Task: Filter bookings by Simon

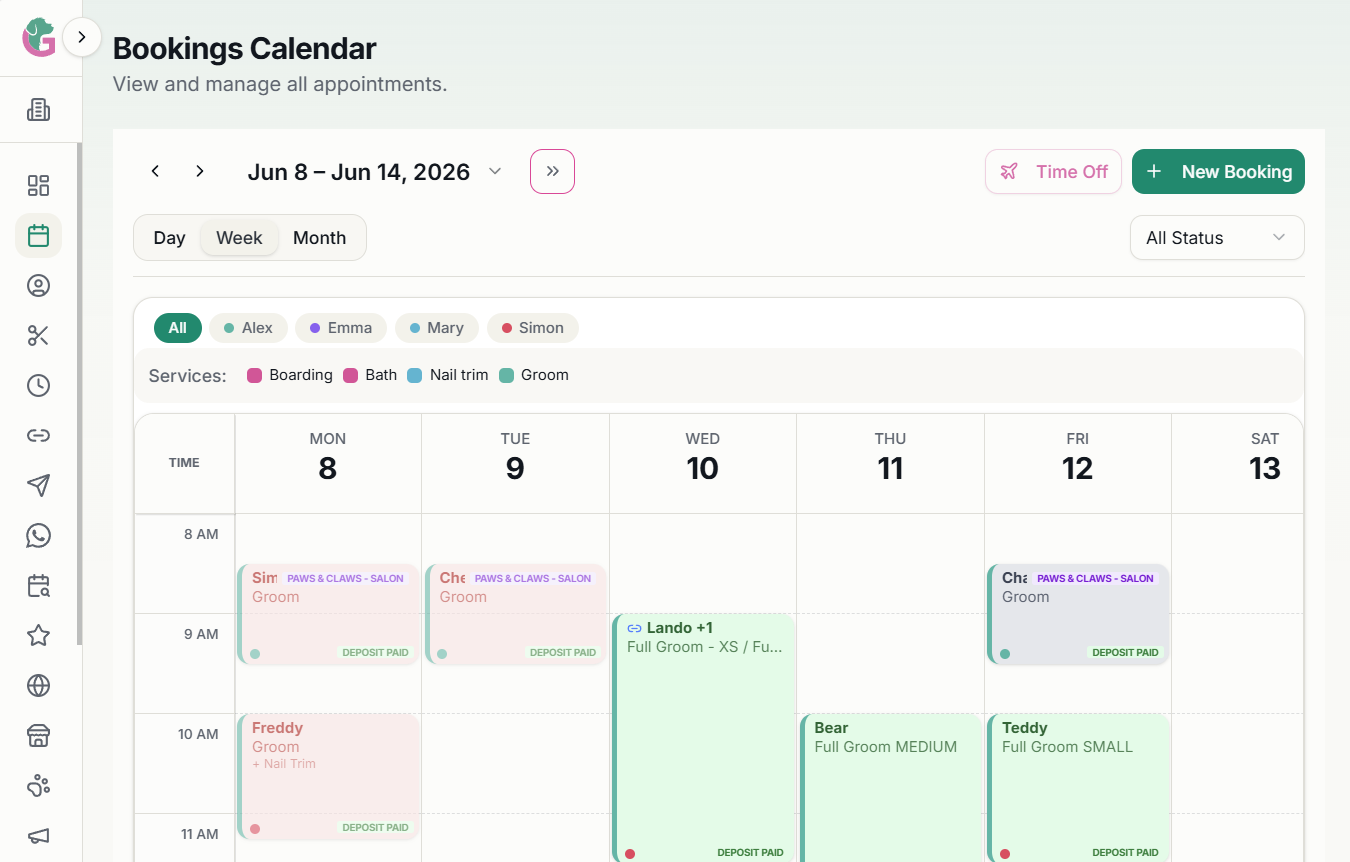Action: [x=533, y=328]
